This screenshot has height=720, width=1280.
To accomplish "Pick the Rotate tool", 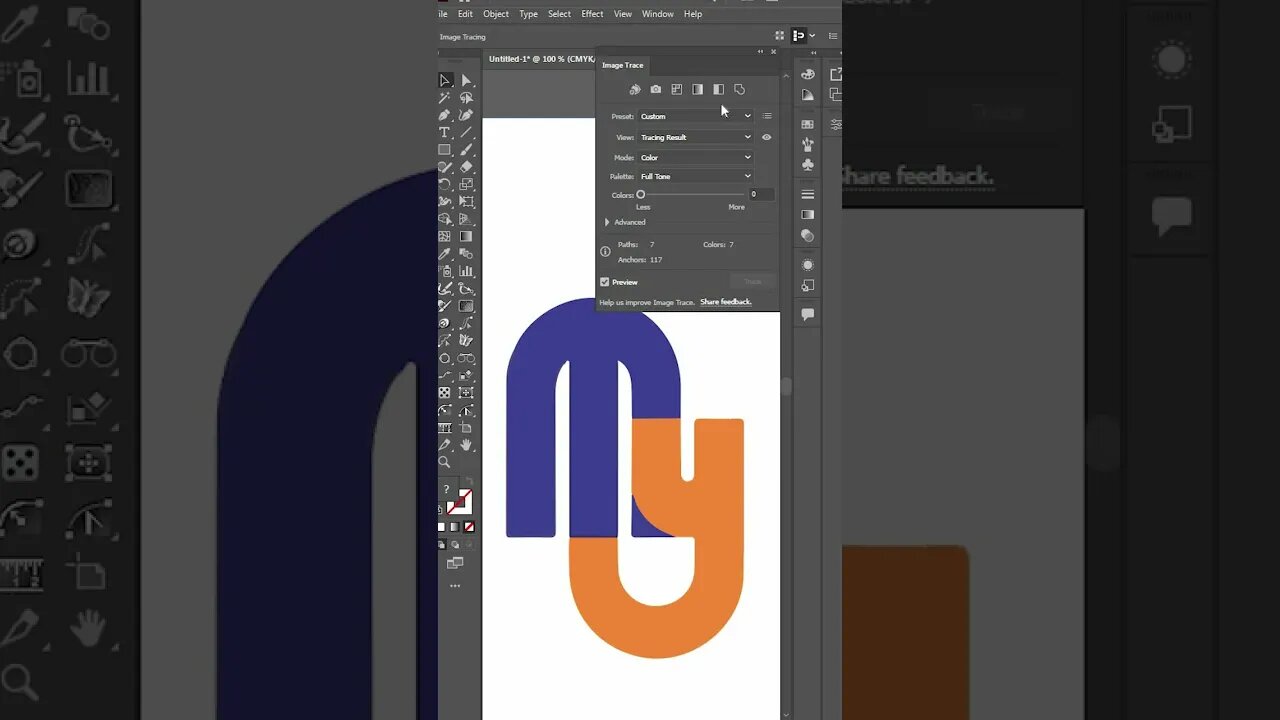I will pyautogui.click(x=445, y=184).
